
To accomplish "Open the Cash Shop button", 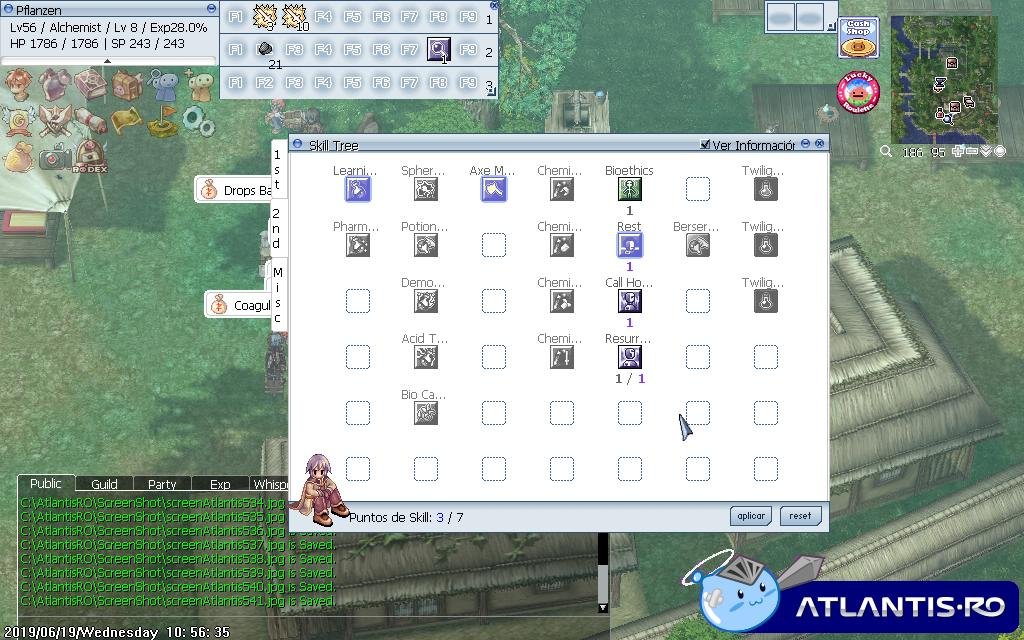I will 858,38.
